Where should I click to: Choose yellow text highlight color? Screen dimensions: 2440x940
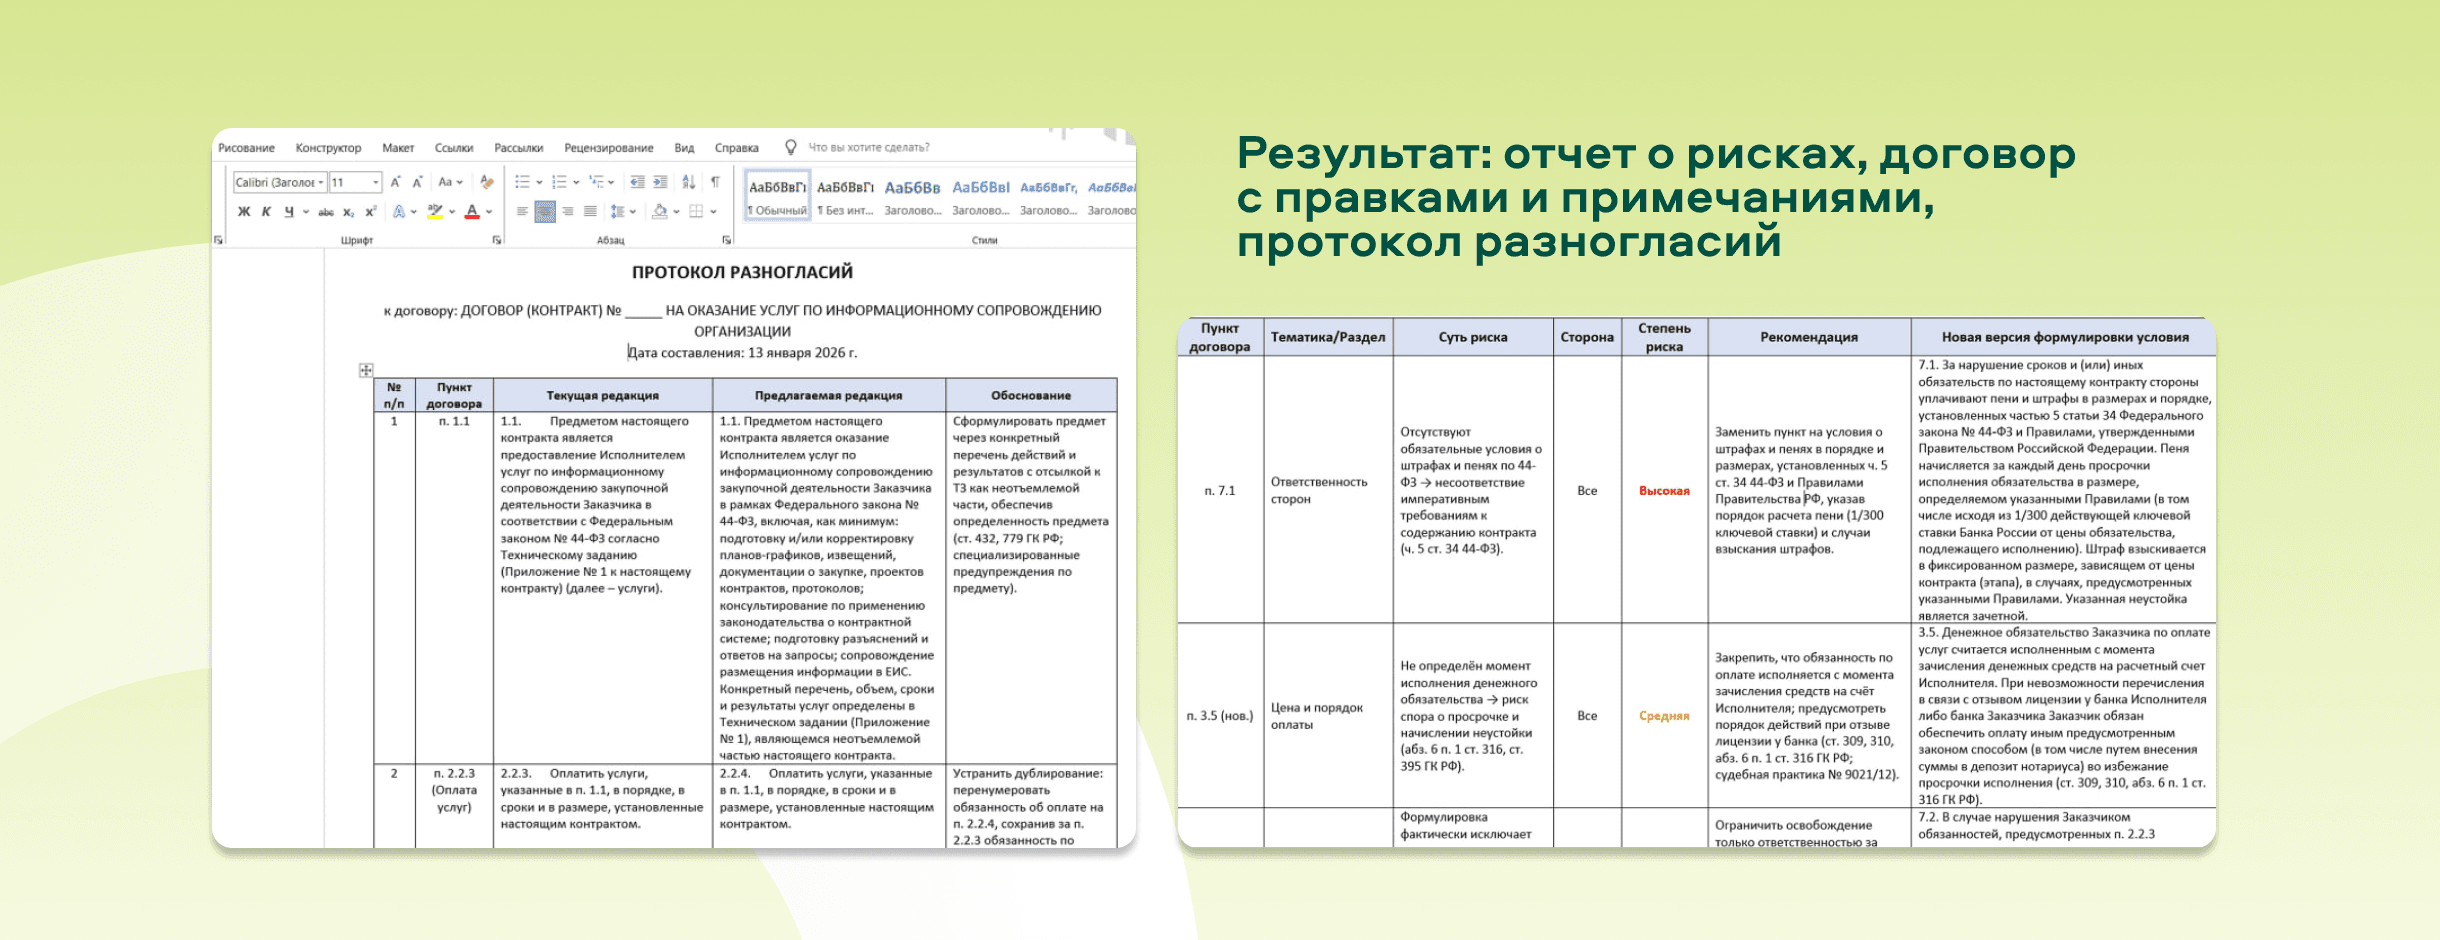coord(435,212)
